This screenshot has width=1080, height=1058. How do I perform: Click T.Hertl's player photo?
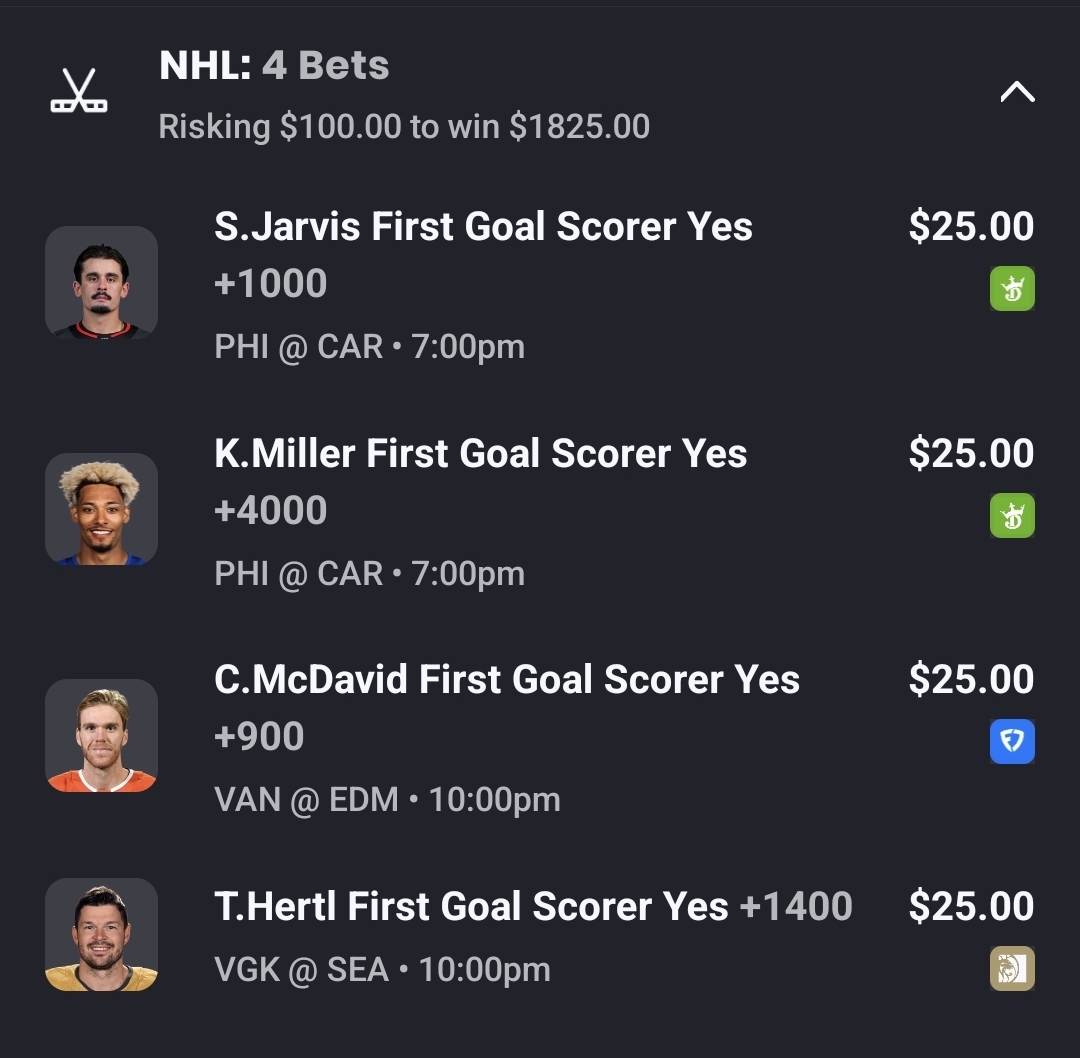tap(101, 935)
